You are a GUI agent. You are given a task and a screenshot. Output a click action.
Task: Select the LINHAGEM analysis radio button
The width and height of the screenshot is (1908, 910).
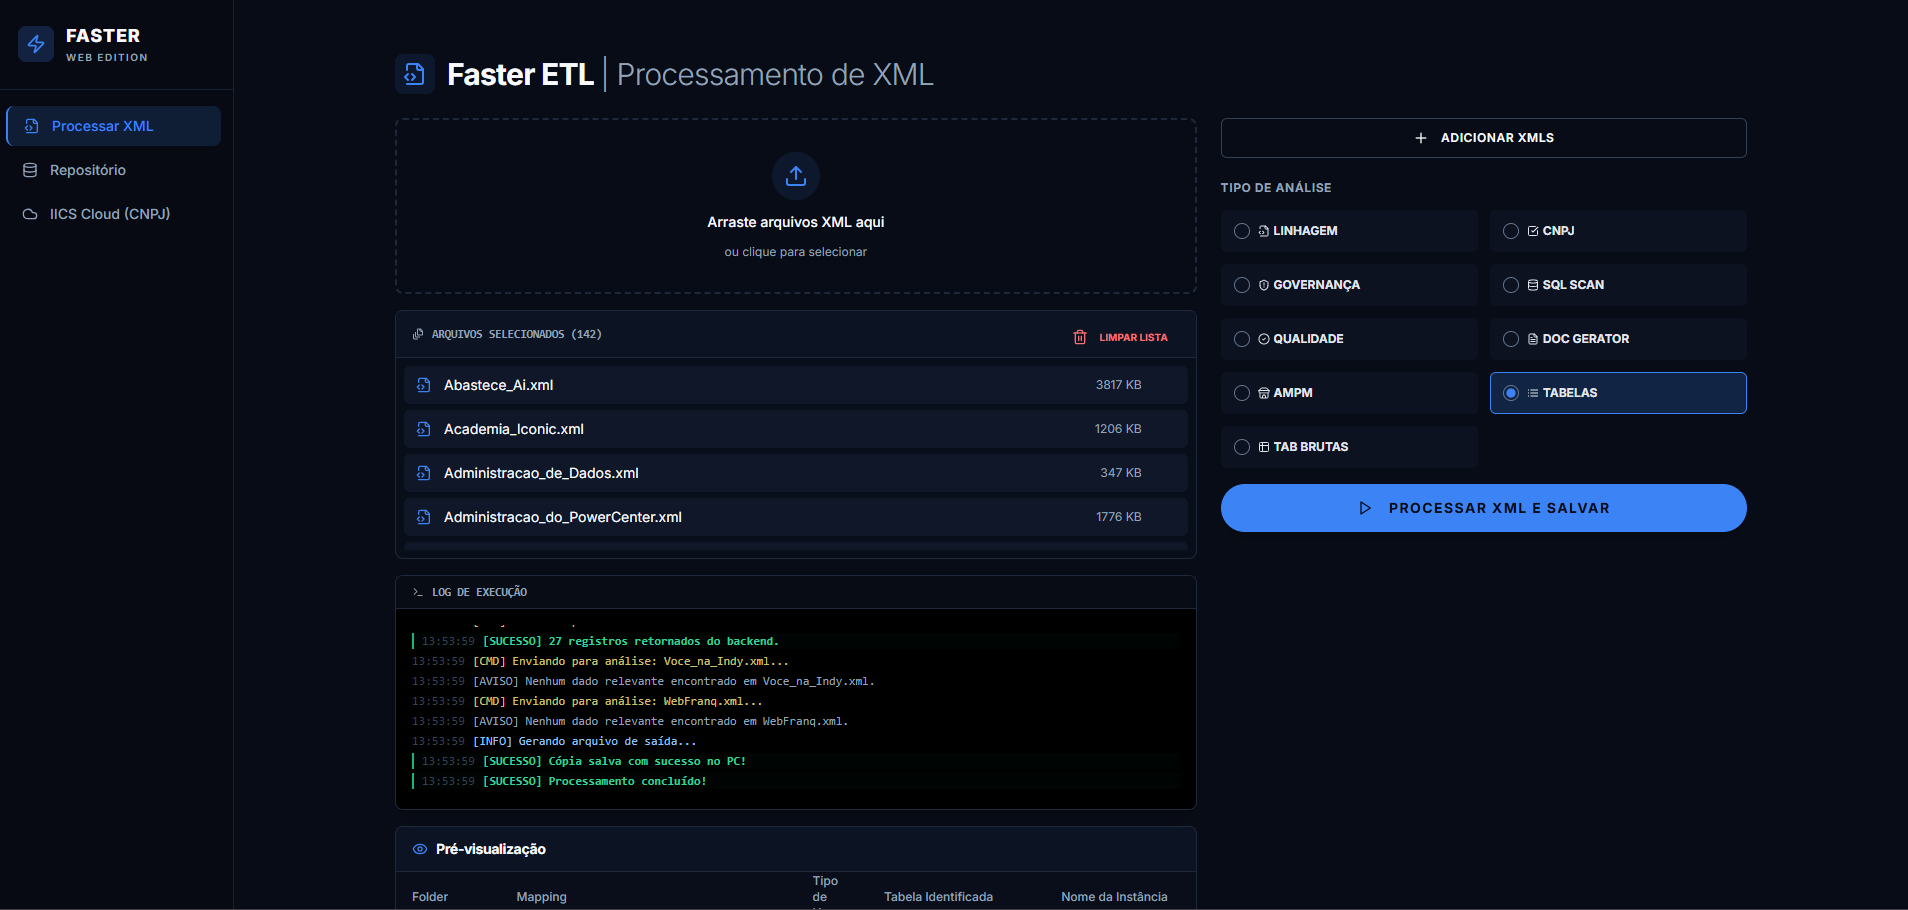(1242, 231)
